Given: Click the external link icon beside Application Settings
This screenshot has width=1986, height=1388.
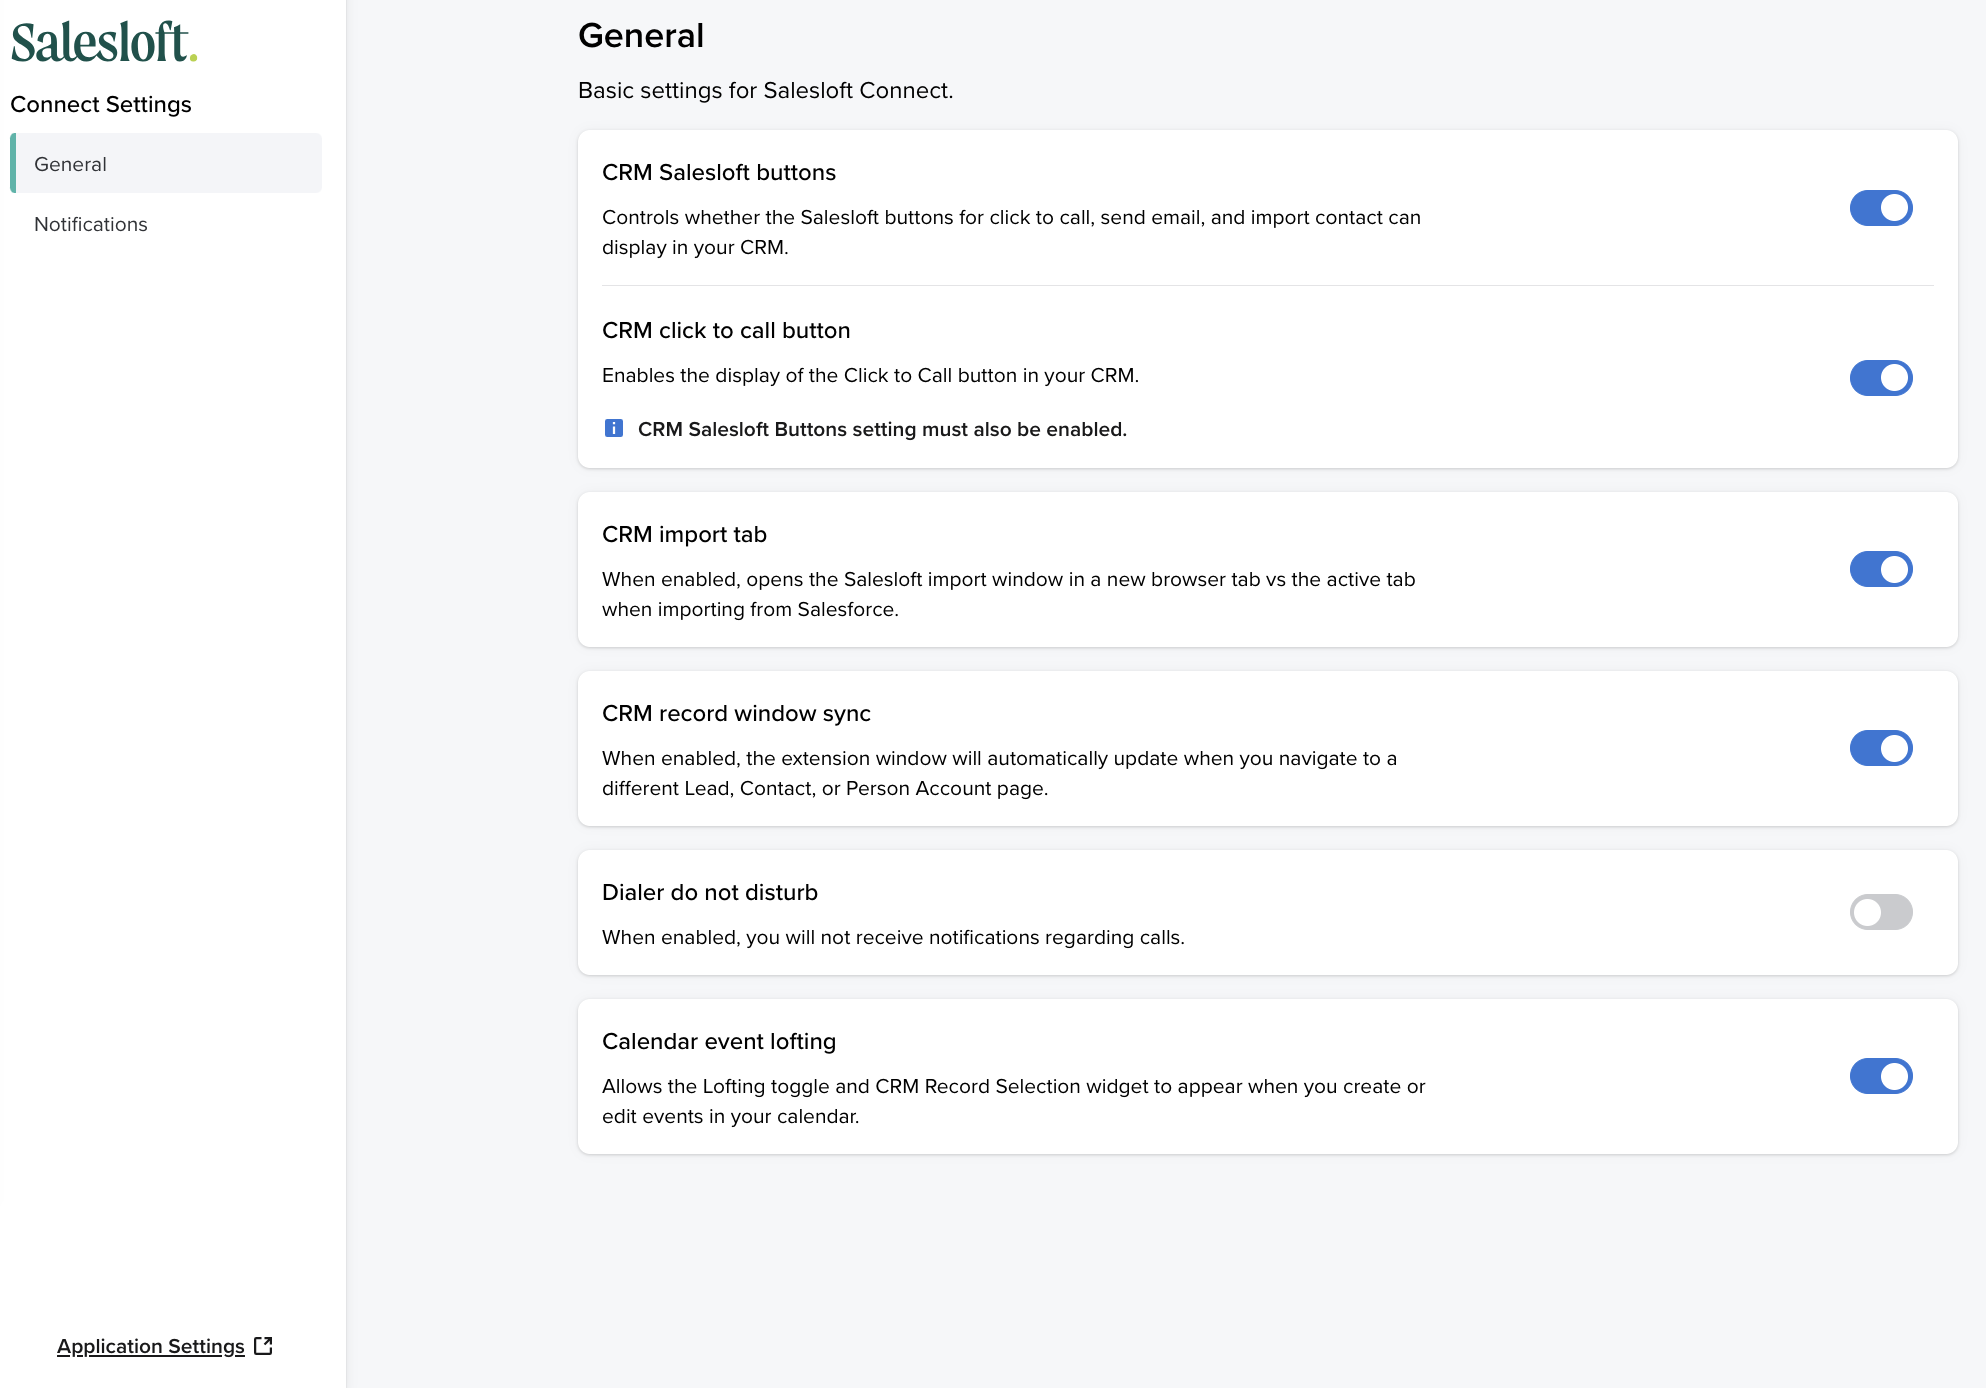Looking at the screenshot, I should [x=262, y=1345].
